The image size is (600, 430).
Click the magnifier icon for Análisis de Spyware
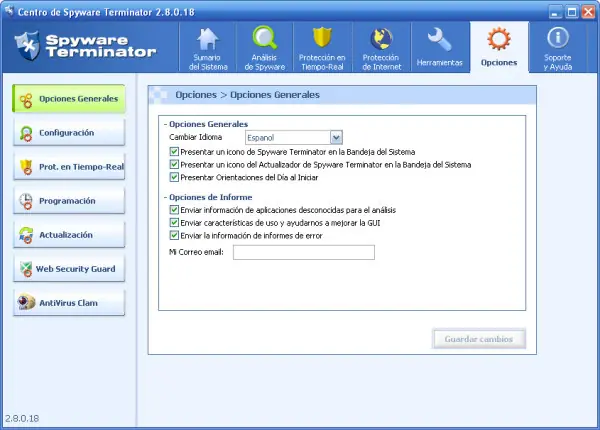point(264,37)
